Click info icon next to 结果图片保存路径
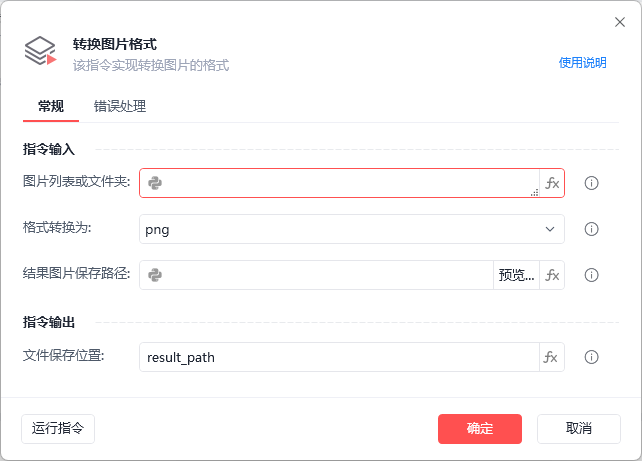The width and height of the screenshot is (642, 461). coord(591,275)
